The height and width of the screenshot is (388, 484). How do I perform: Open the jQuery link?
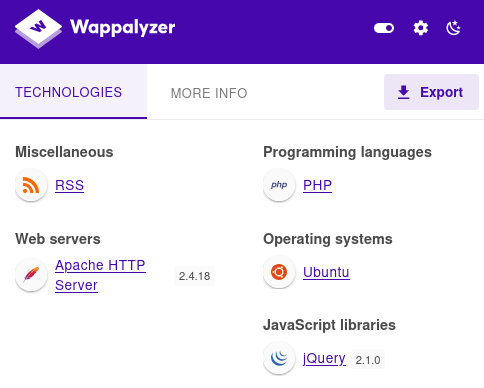point(324,359)
